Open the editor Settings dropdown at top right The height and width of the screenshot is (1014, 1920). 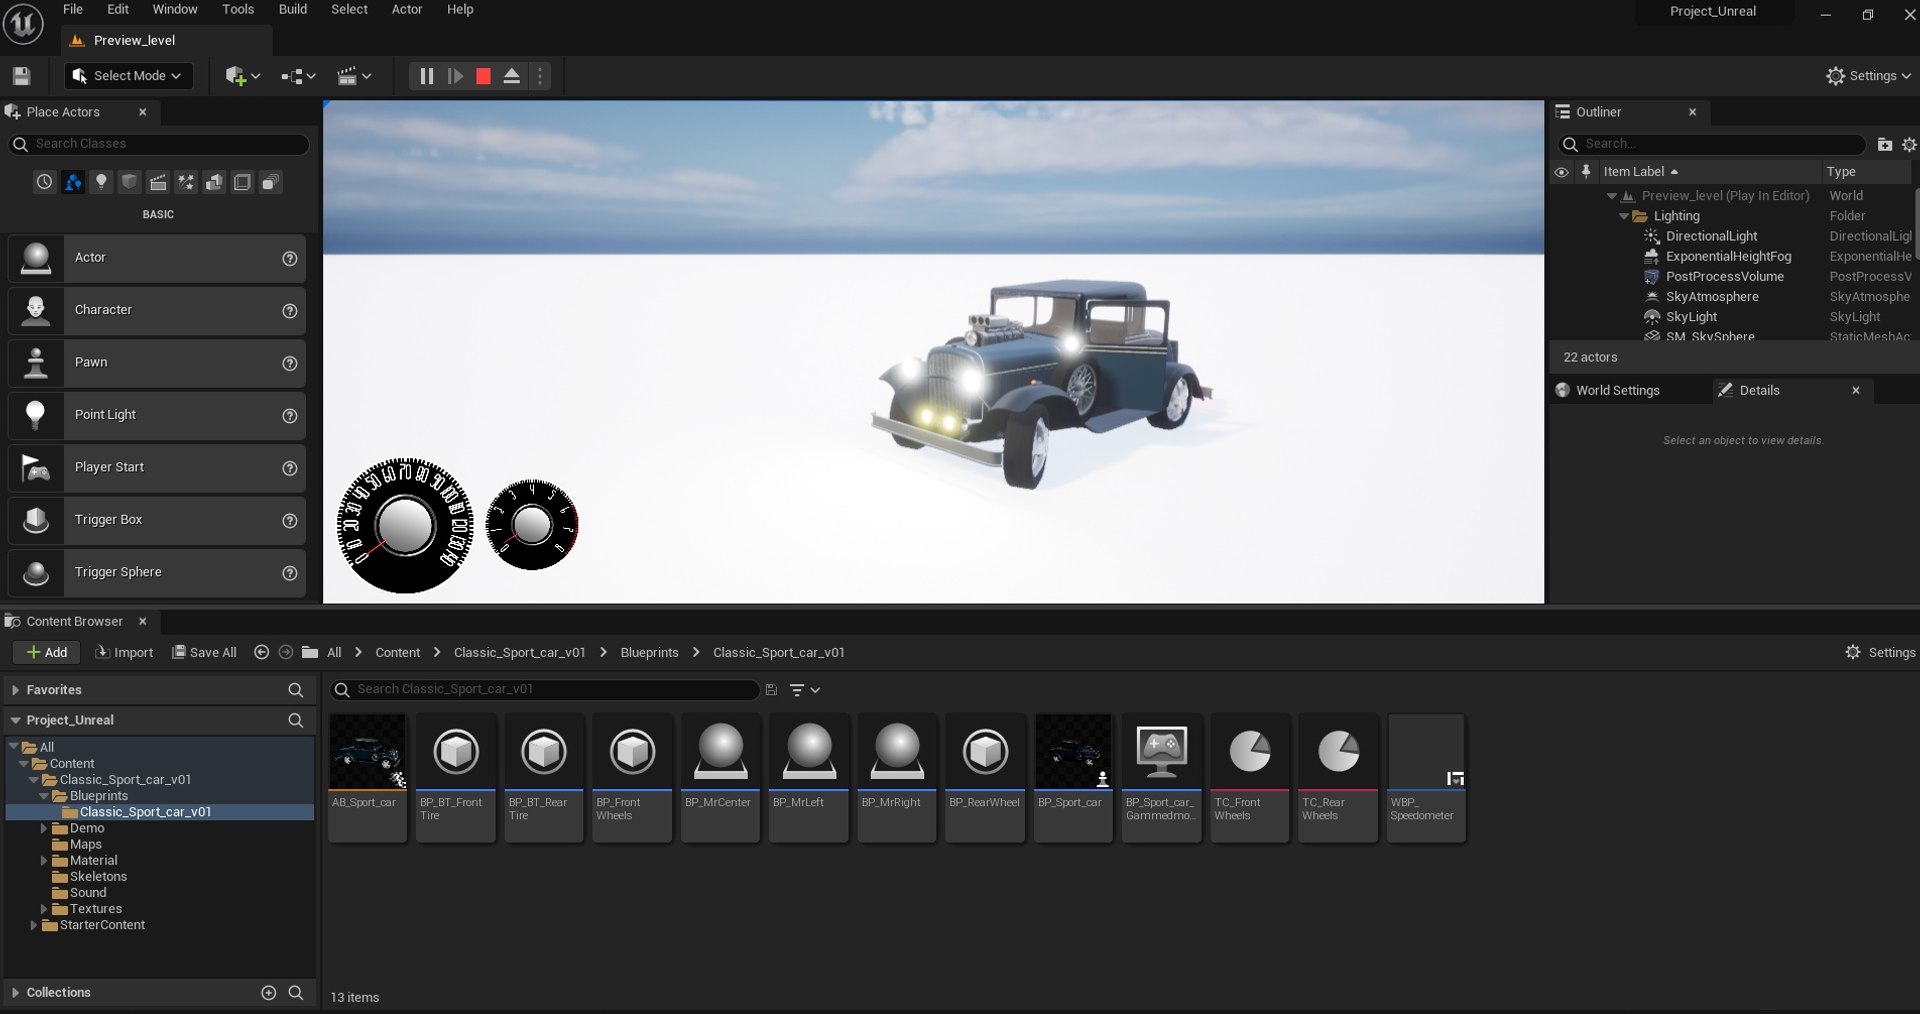pos(1868,76)
